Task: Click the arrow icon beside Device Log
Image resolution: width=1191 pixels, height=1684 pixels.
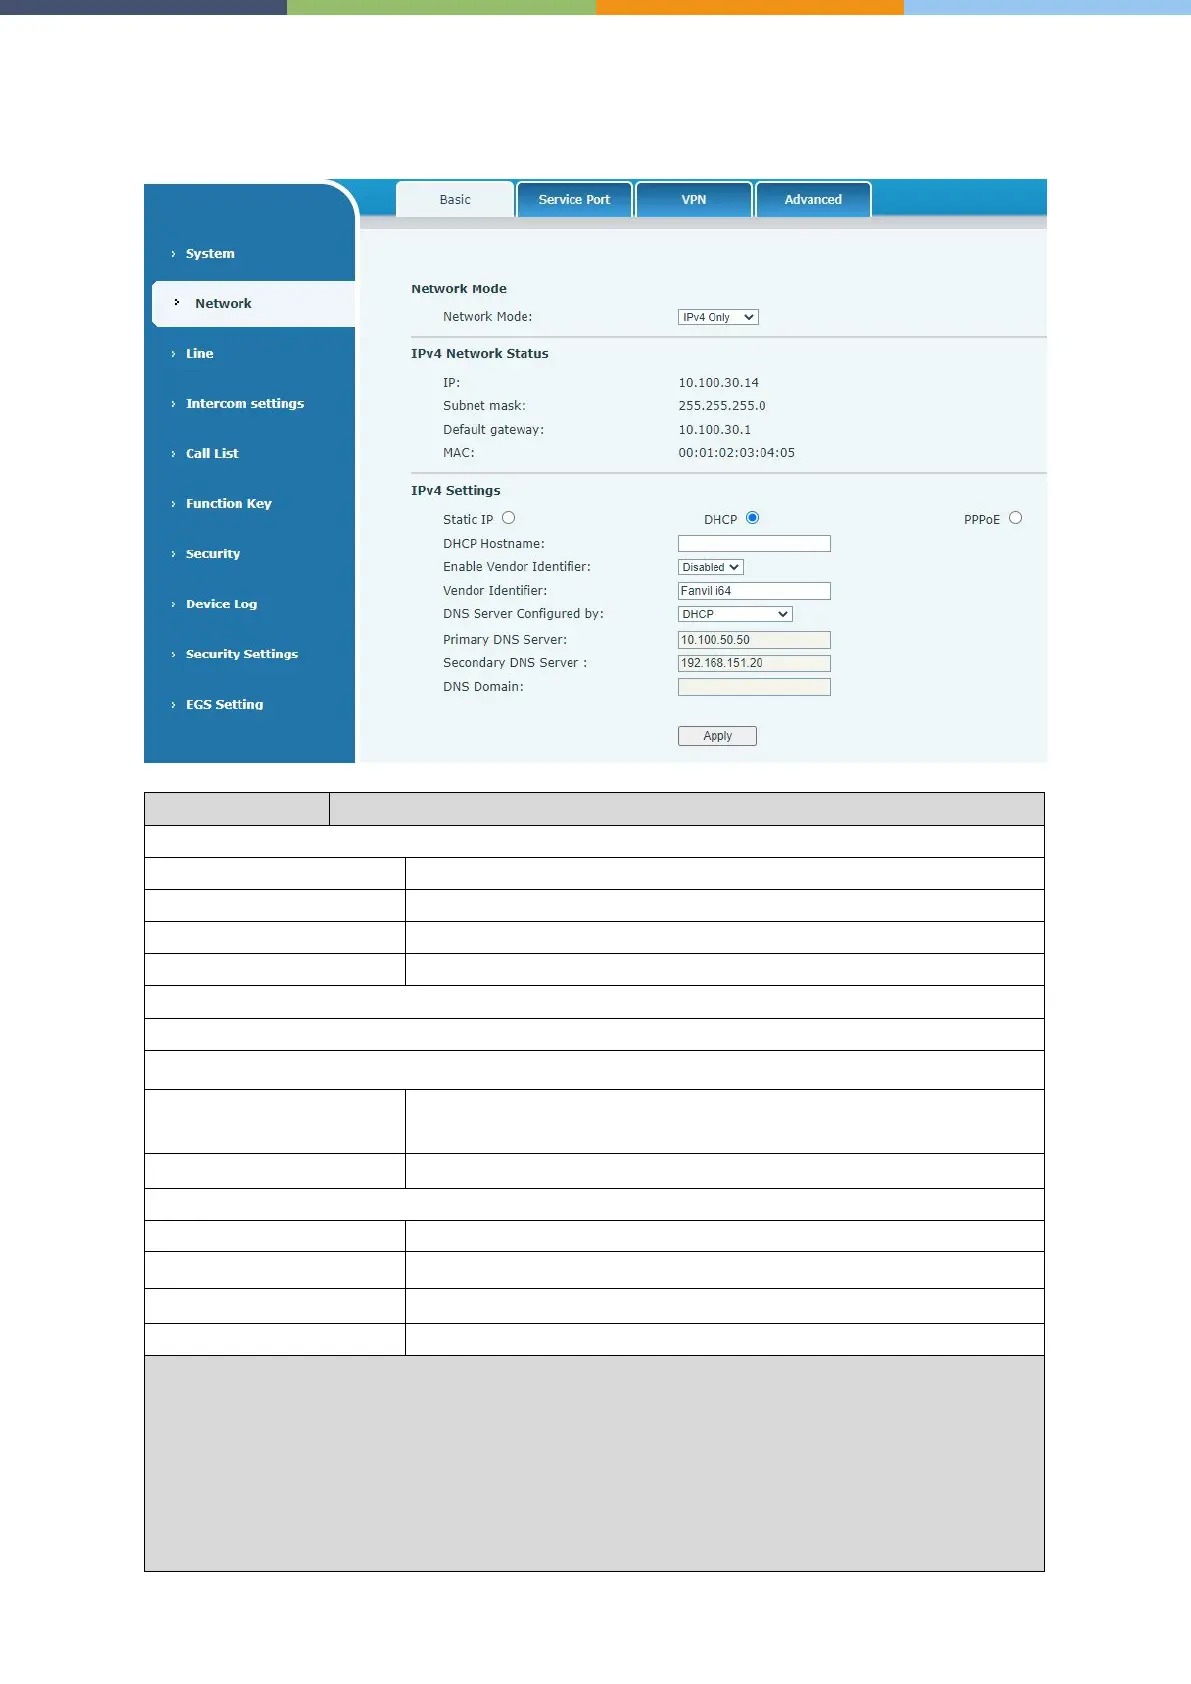Action: (x=173, y=604)
